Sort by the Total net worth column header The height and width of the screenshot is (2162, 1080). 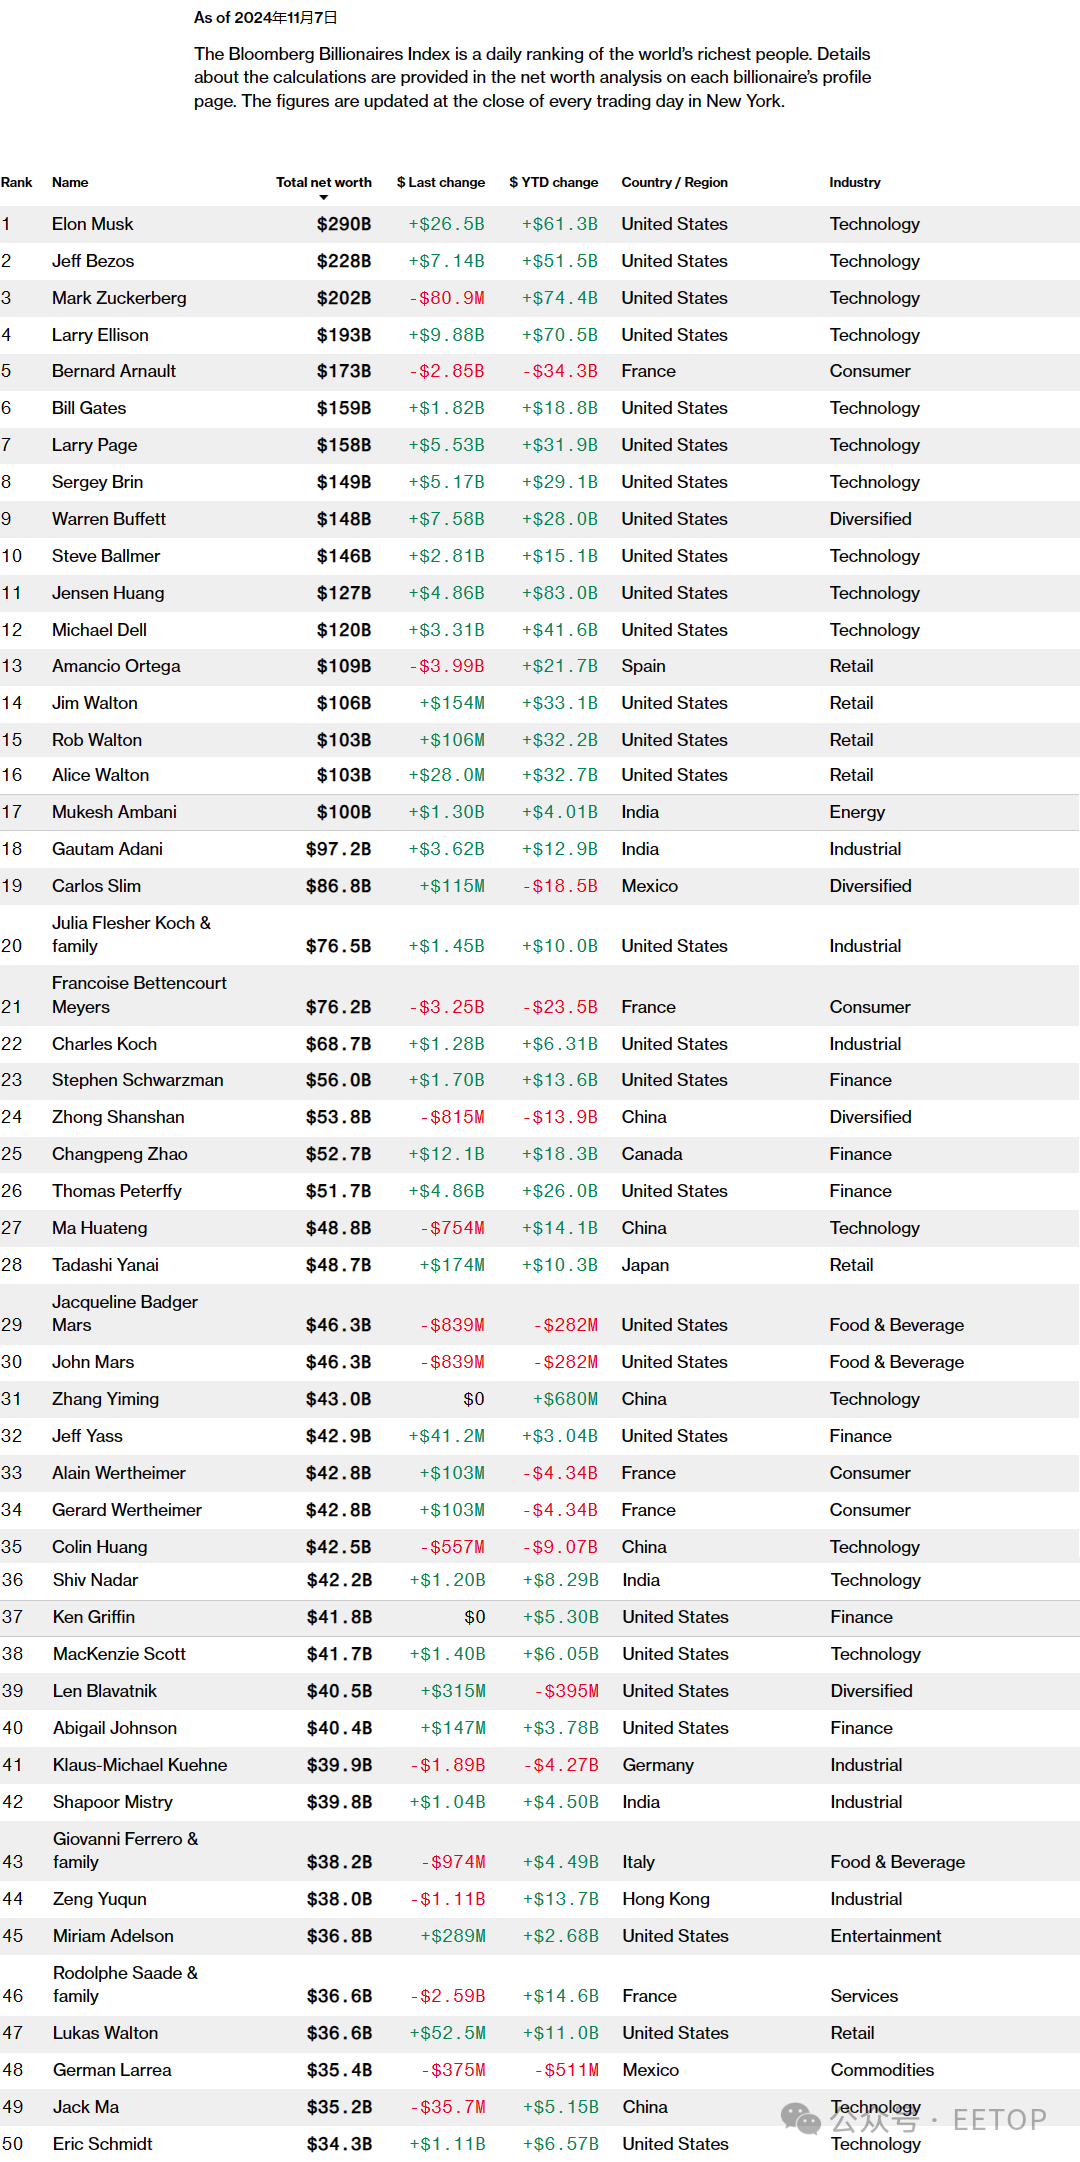324,182
